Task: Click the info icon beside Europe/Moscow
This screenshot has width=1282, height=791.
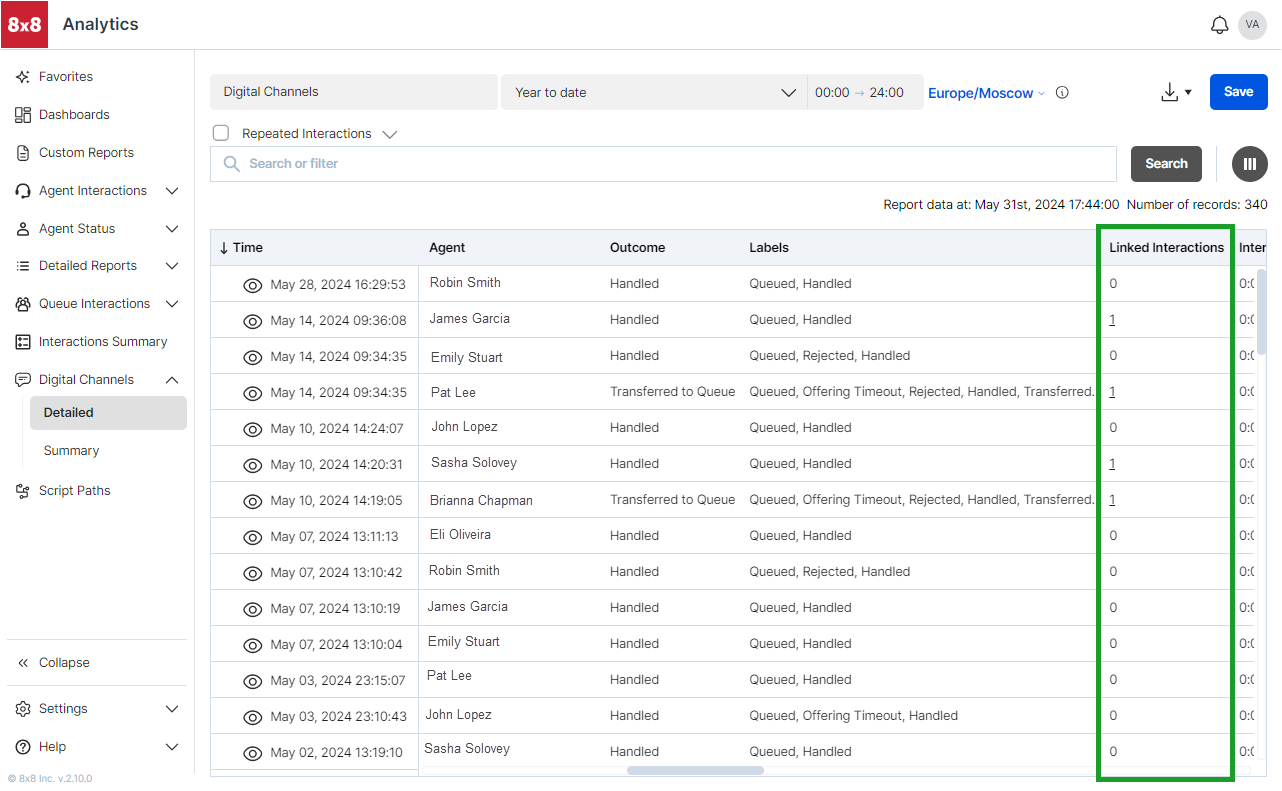Action: 1062,92
